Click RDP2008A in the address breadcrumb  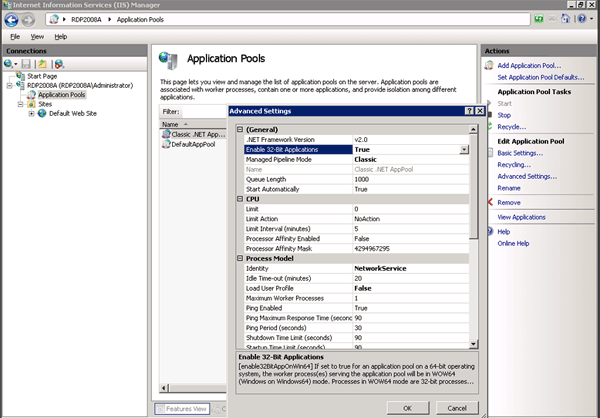click(x=86, y=20)
